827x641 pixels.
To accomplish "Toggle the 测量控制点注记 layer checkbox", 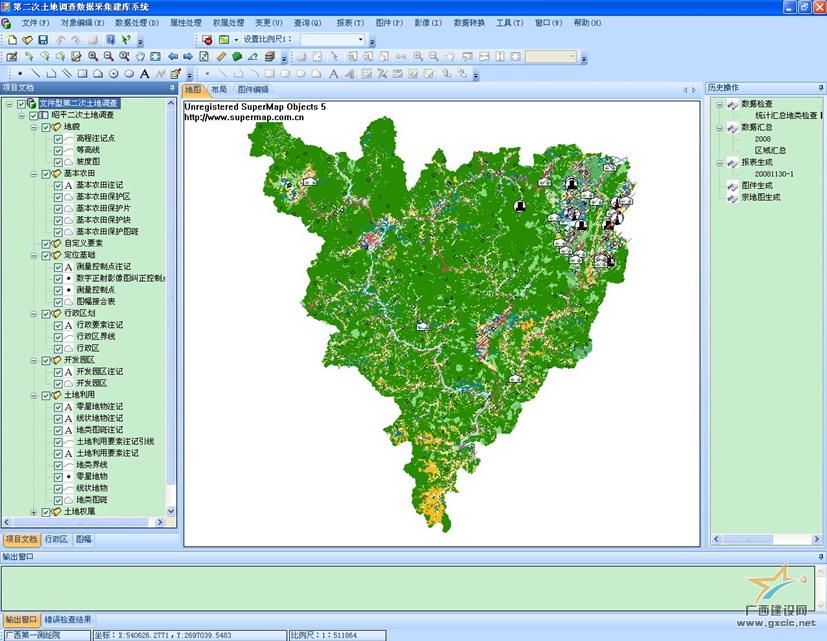I will click(59, 267).
